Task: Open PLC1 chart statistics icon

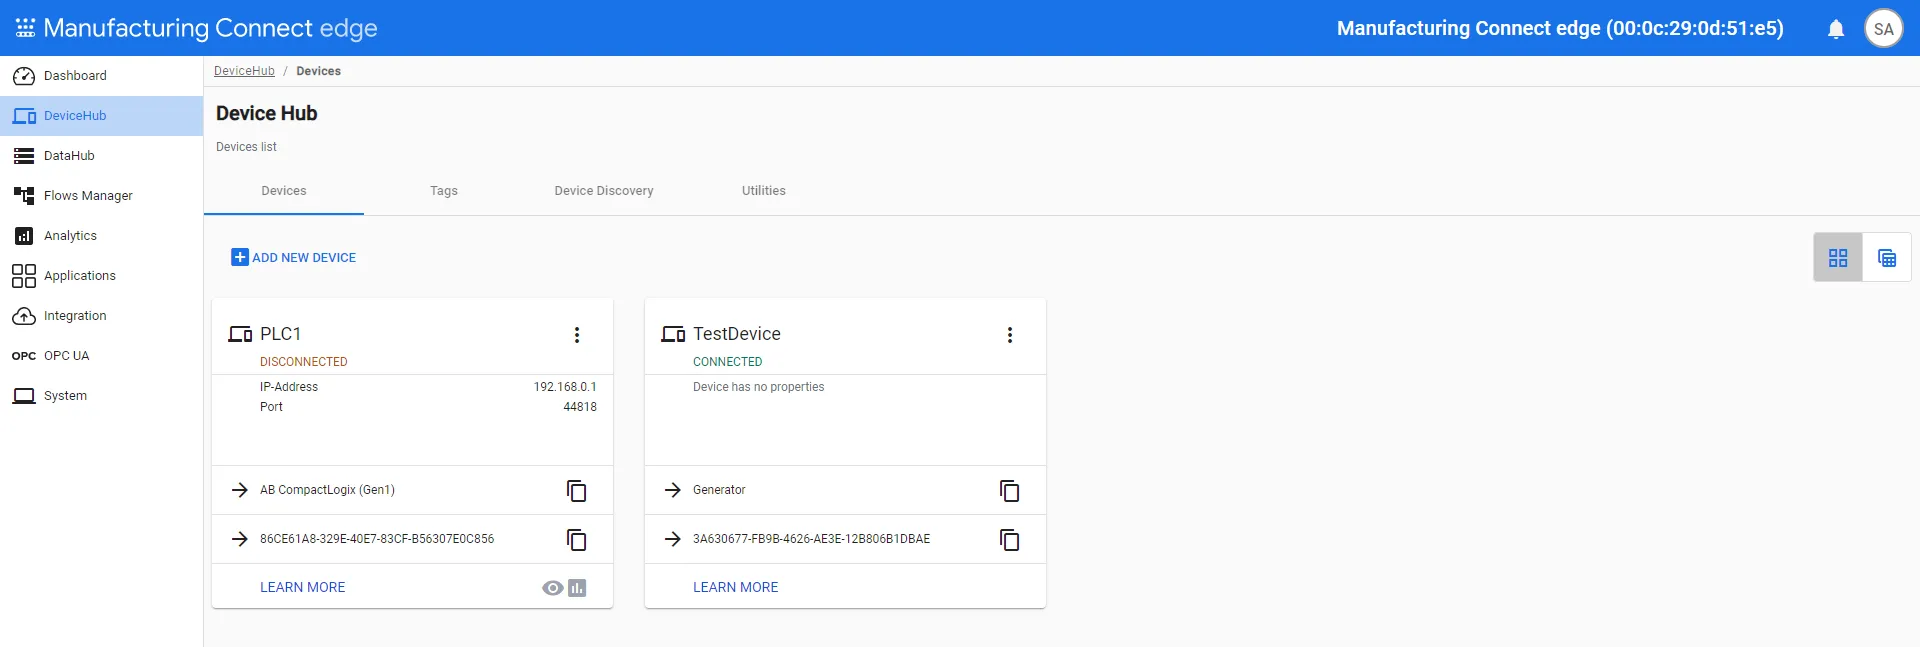Action: (x=577, y=588)
